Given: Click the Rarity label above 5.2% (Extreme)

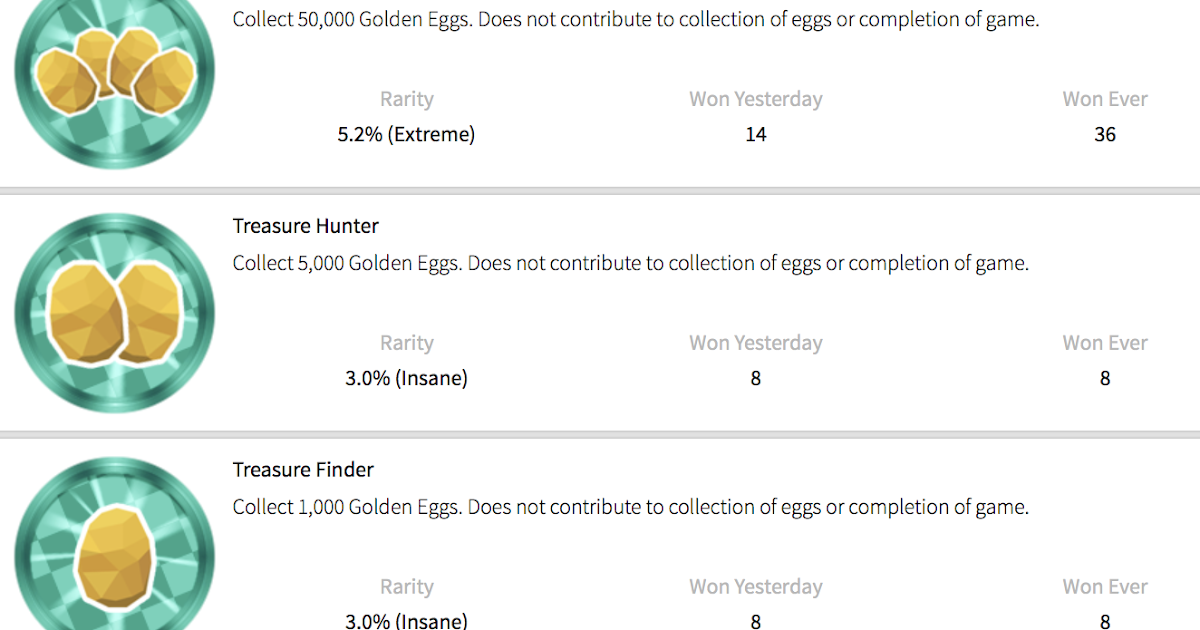Looking at the screenshot, I should pyautogui.click(x=406, y=99).
